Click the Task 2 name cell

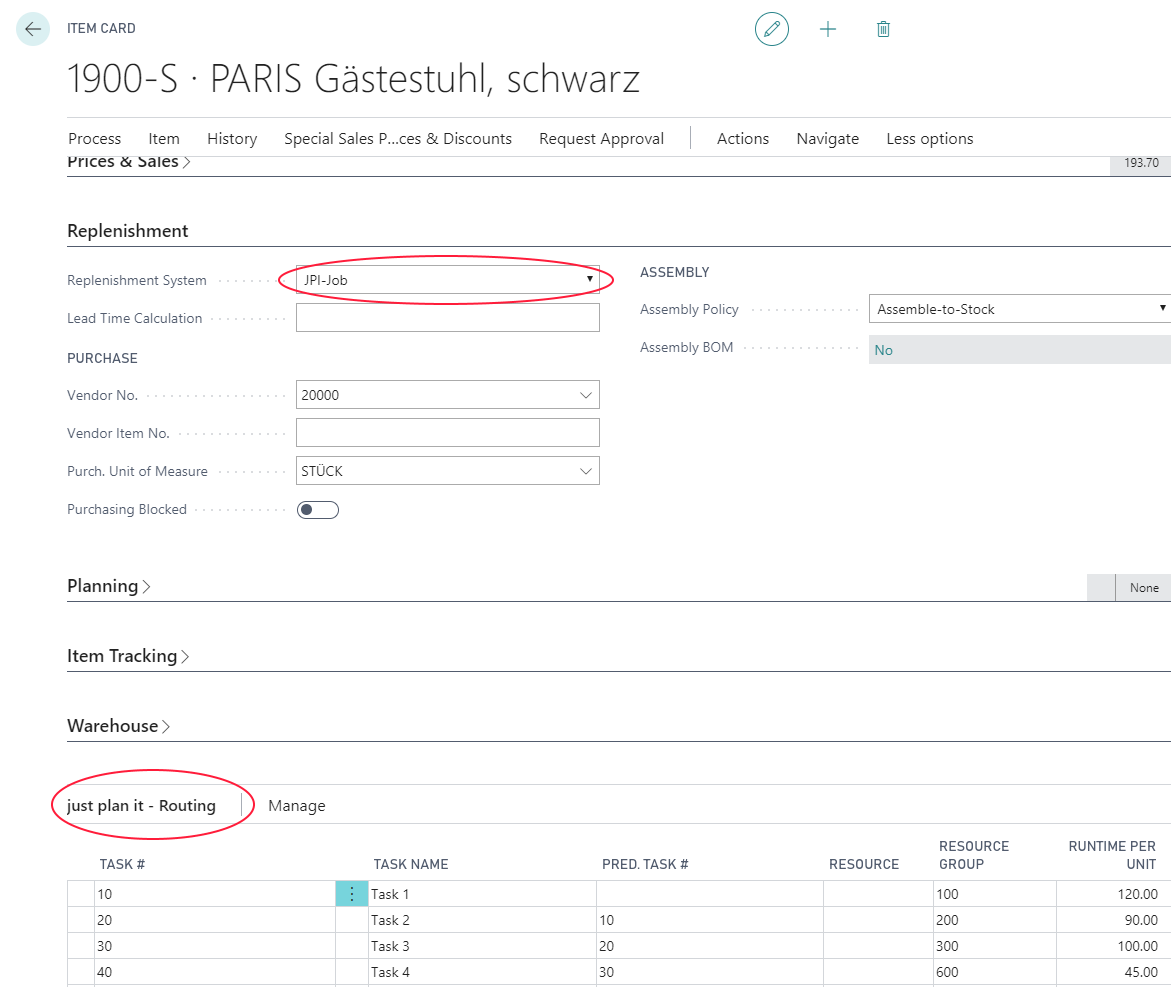click(482, 920)
